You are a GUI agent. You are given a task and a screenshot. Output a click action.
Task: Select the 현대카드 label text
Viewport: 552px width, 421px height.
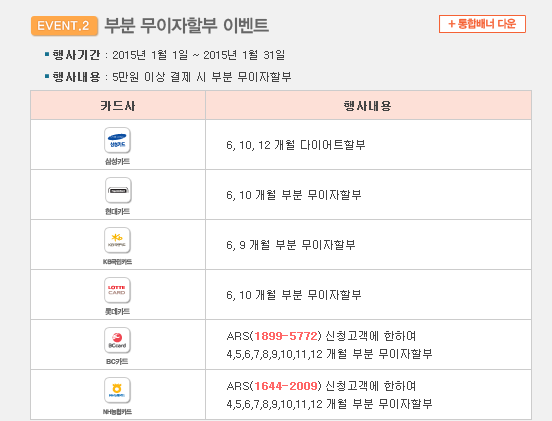[x=118, y=211]
